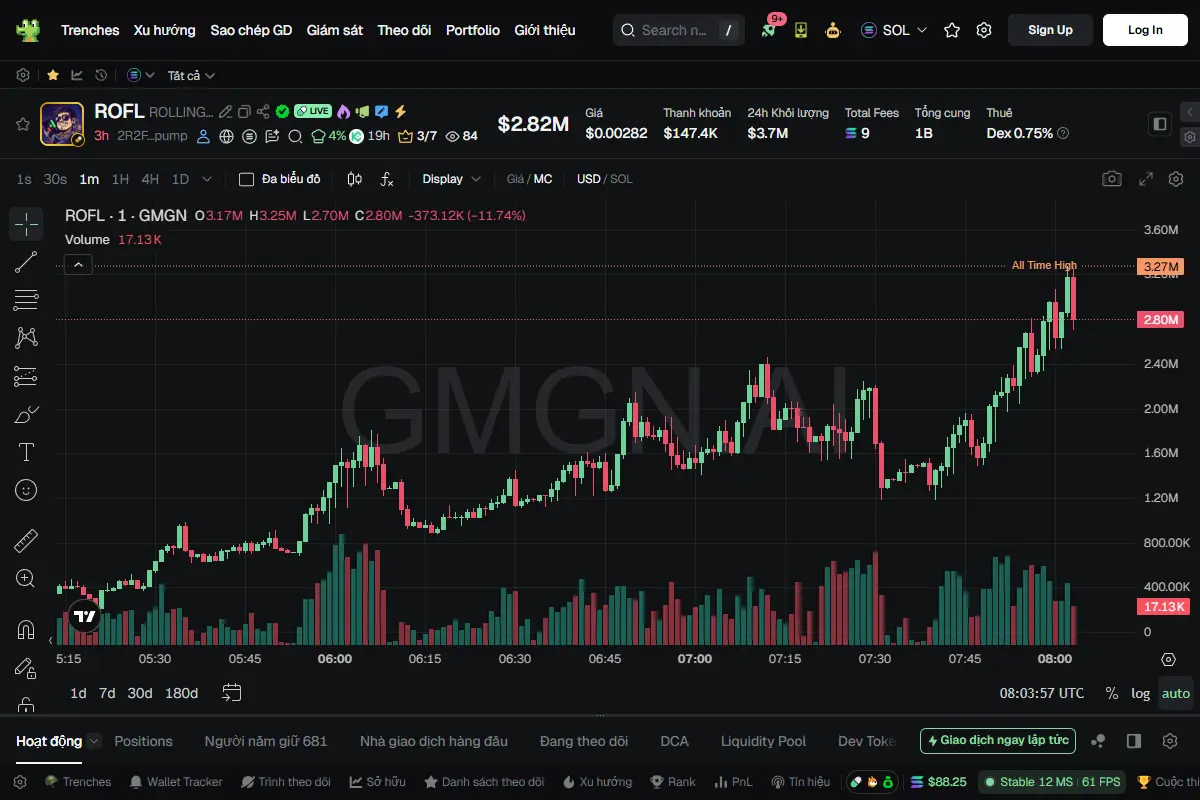Viewport: 1200px width, 800px height.
Task: Toggle percent scale on price axis
Action: [x=1112, y=693]
